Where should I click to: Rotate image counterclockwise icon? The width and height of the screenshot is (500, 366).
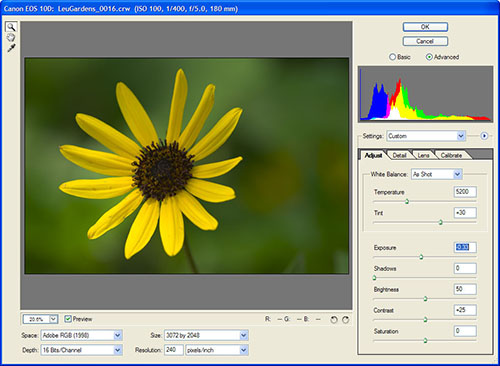coord(333,320)
